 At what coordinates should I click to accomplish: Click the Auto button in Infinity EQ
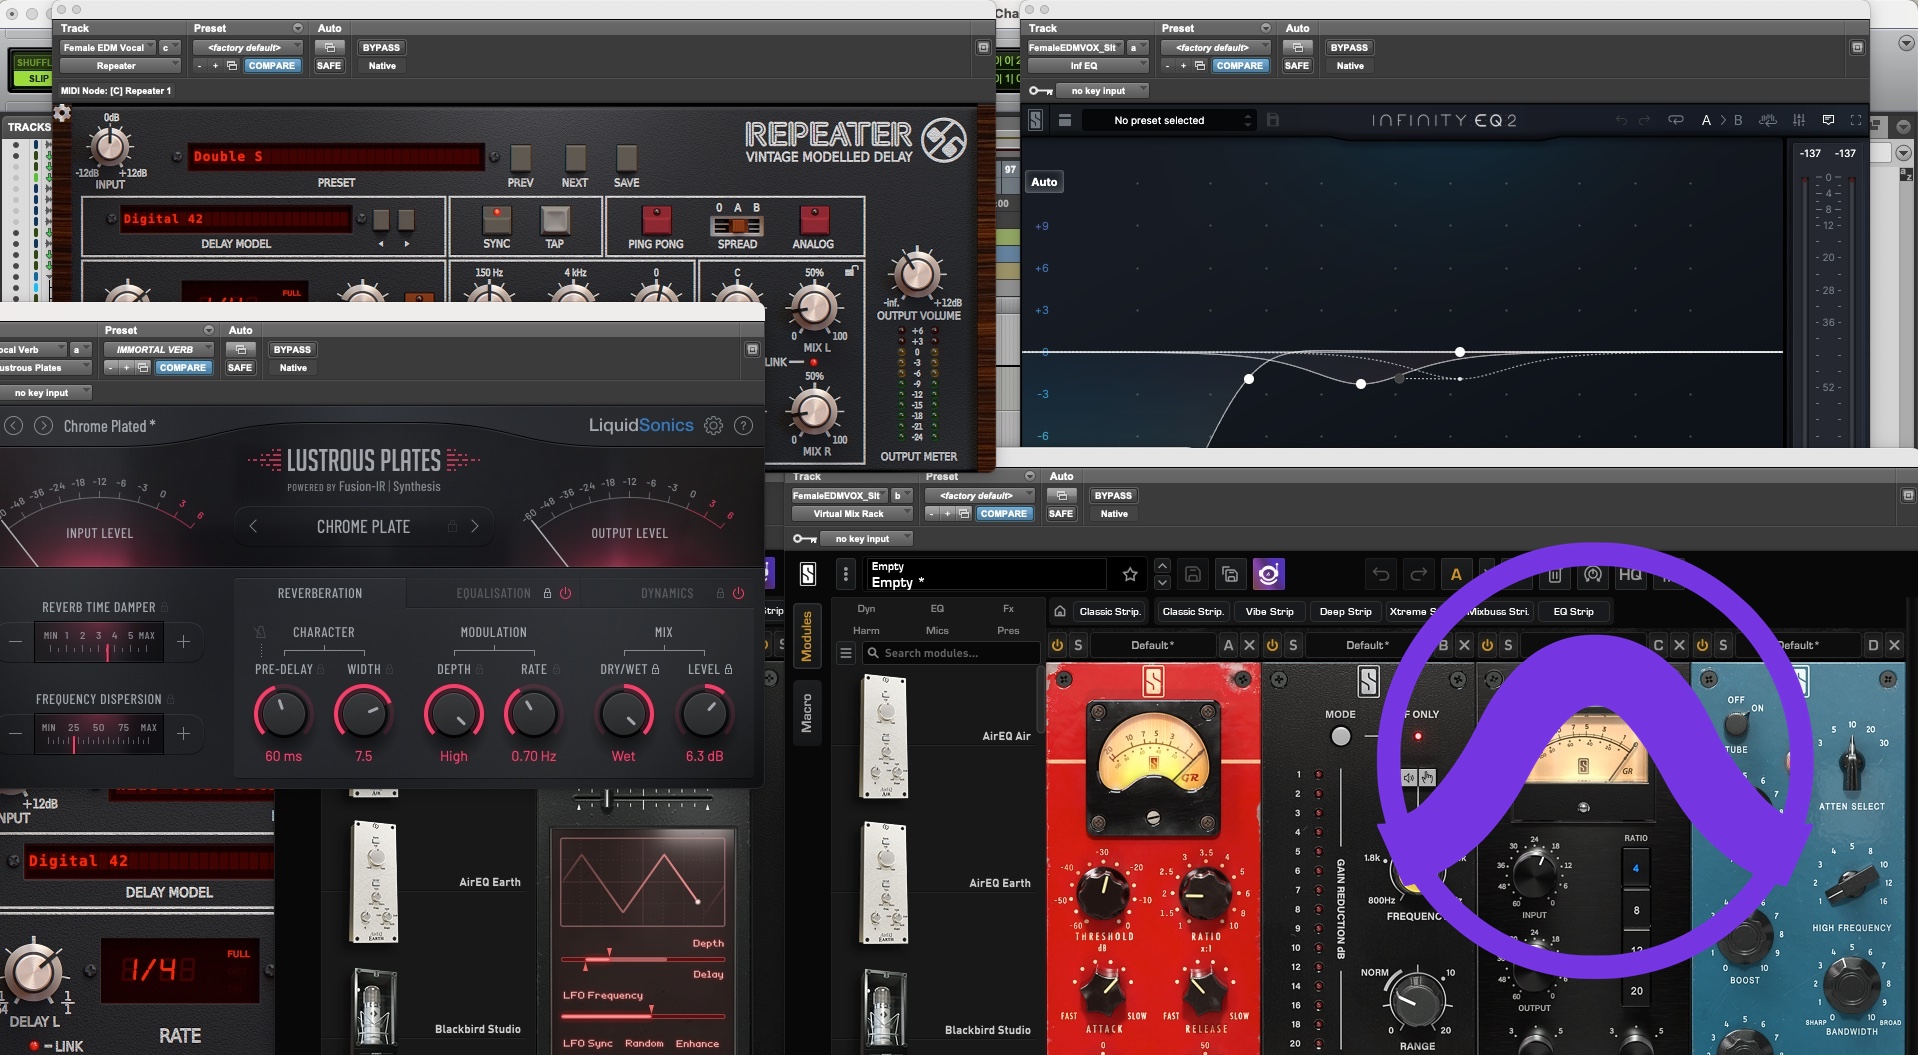(1044, 182)
